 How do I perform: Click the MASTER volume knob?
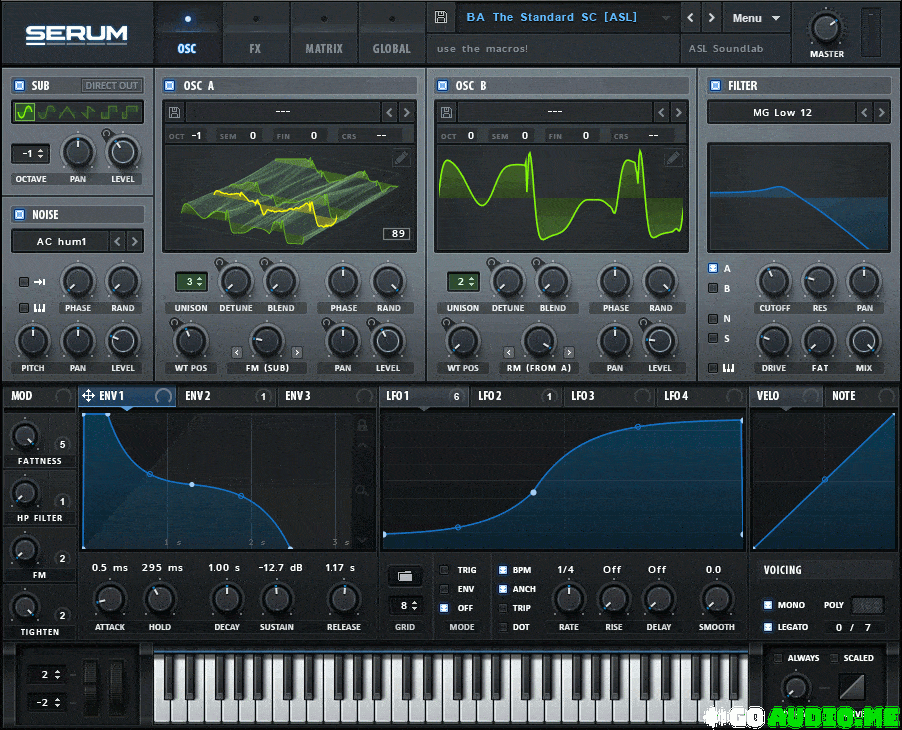coord(826,28)
